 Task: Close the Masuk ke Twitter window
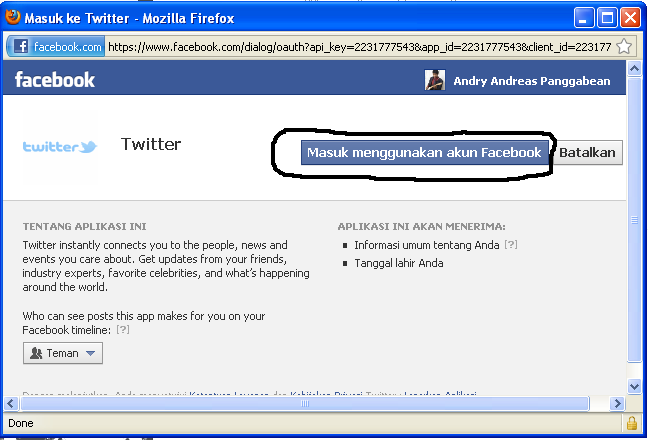[630, 18]
